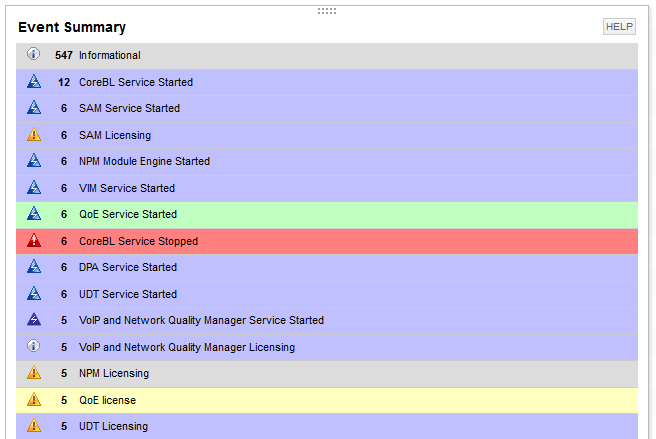
Task: Grab the dotted drag handle above the panel
Action: point(327,11)
